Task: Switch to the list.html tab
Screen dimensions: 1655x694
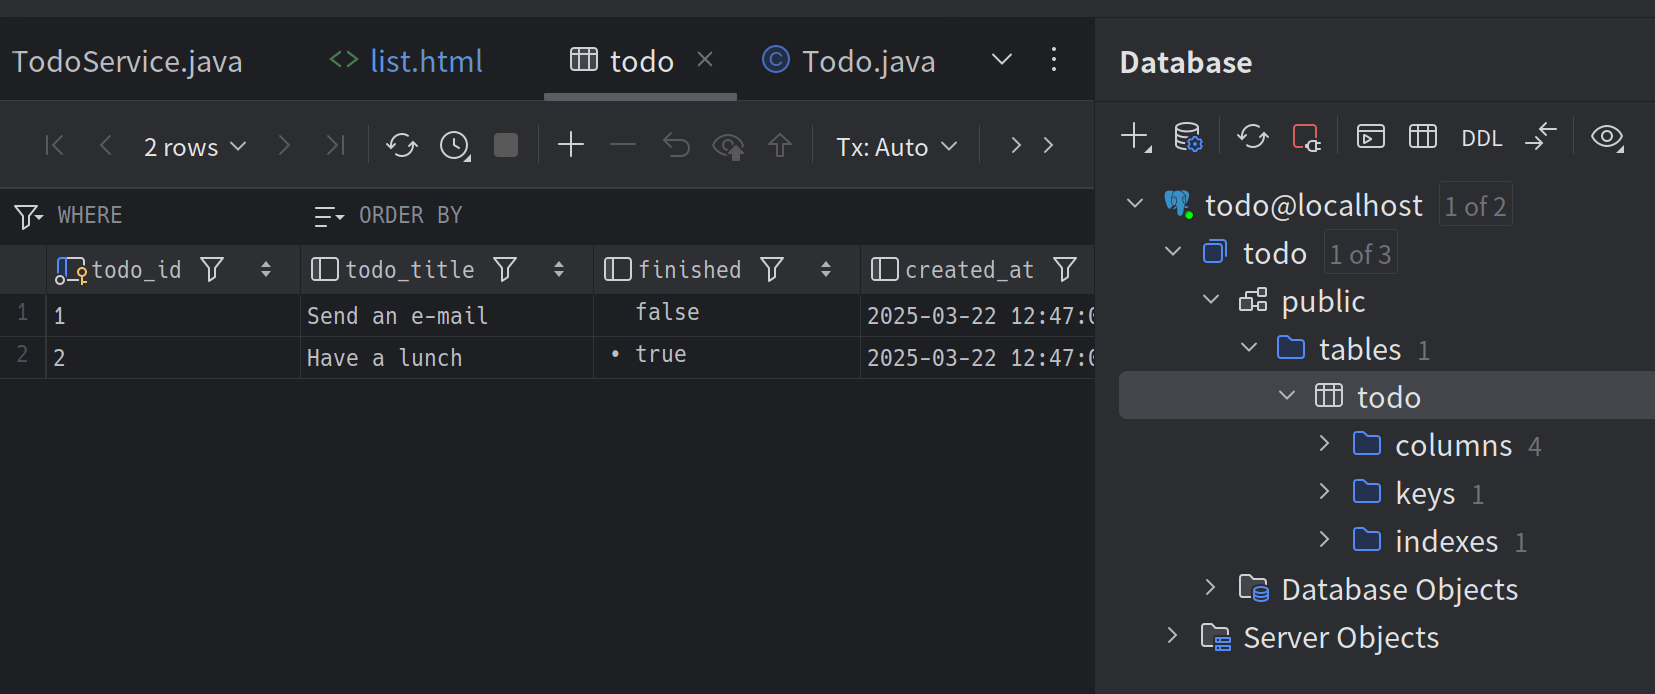Action: coord(425,61)
